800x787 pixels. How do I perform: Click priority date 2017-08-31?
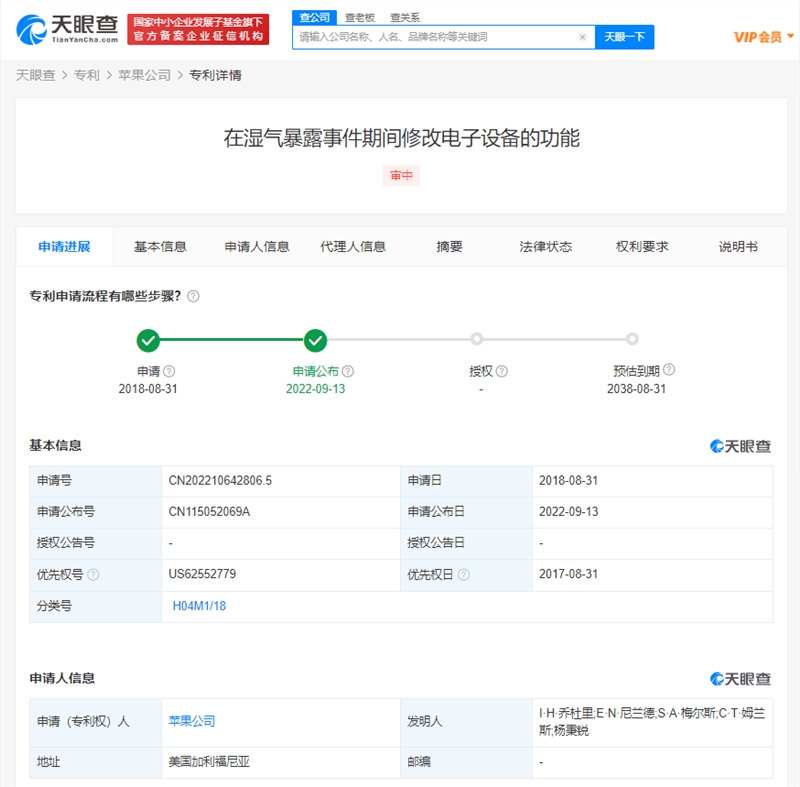tap(568, 574)
